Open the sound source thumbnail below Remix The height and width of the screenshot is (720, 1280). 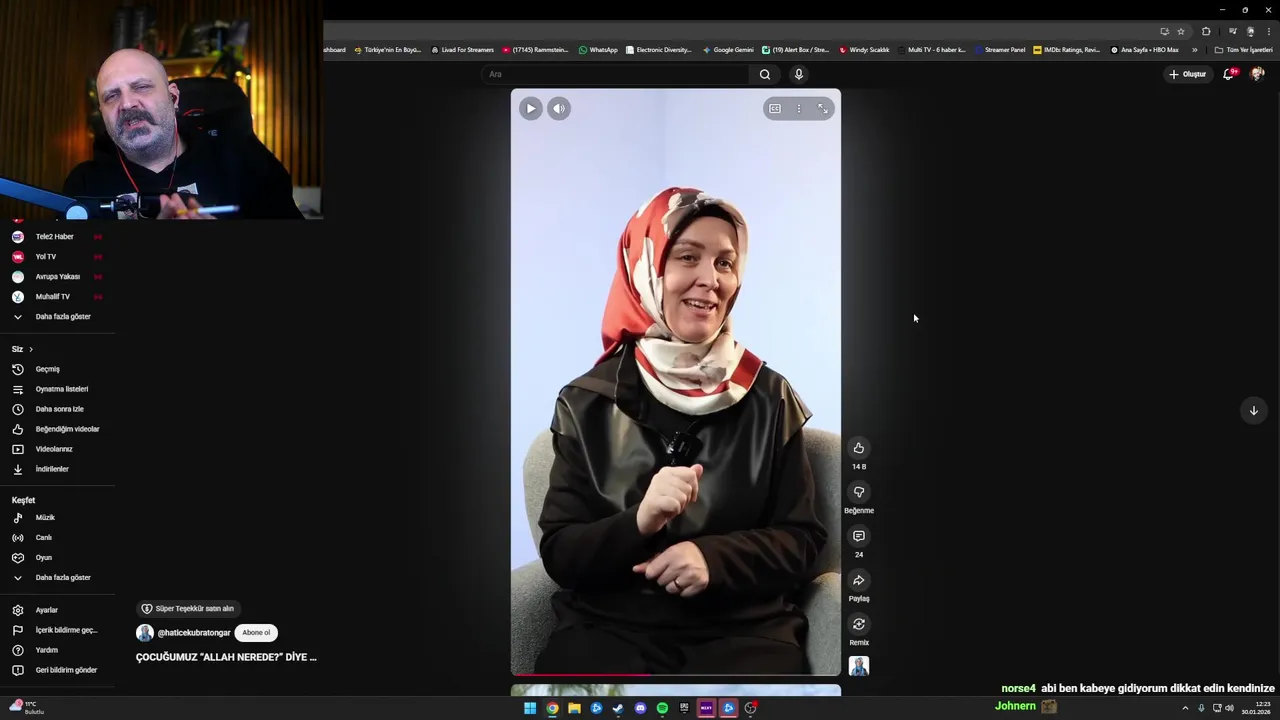click(x=858, y=666)
